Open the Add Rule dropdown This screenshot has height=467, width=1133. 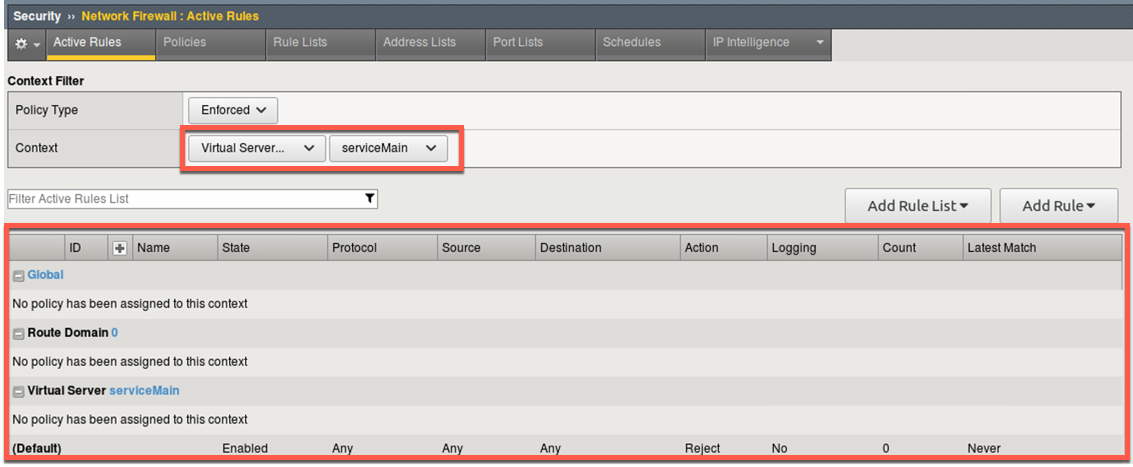(1059, 206)
